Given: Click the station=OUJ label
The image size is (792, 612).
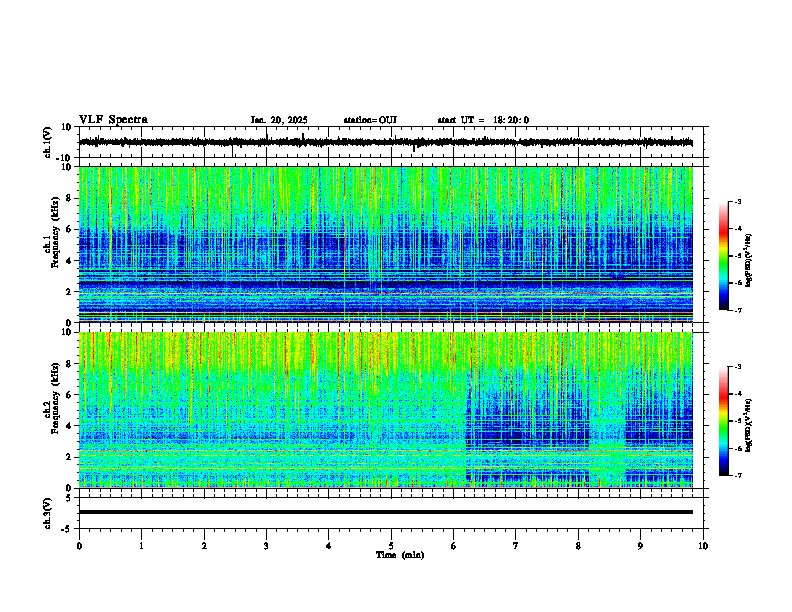Looking at the screenshot, I should click(370, 120).
